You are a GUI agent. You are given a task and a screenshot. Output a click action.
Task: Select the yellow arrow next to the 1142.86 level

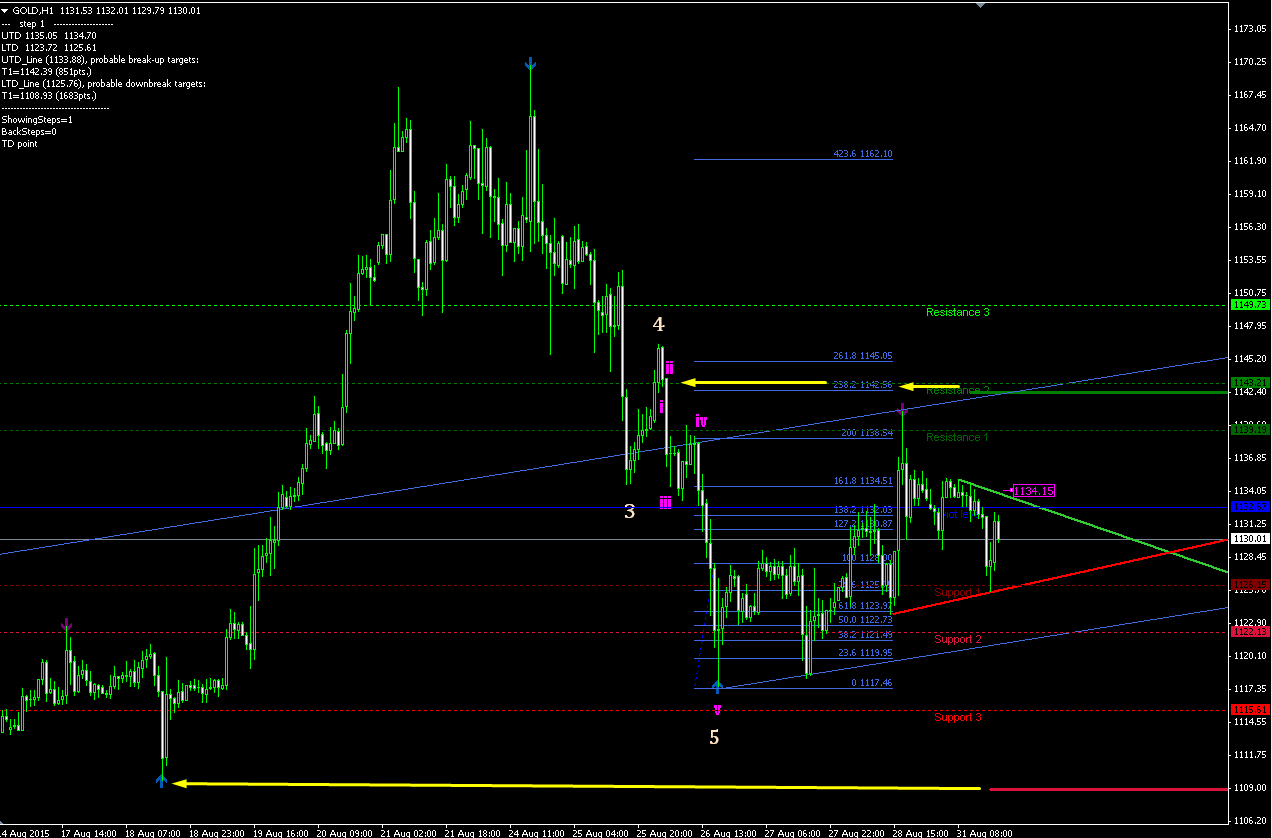coord(929,386)
